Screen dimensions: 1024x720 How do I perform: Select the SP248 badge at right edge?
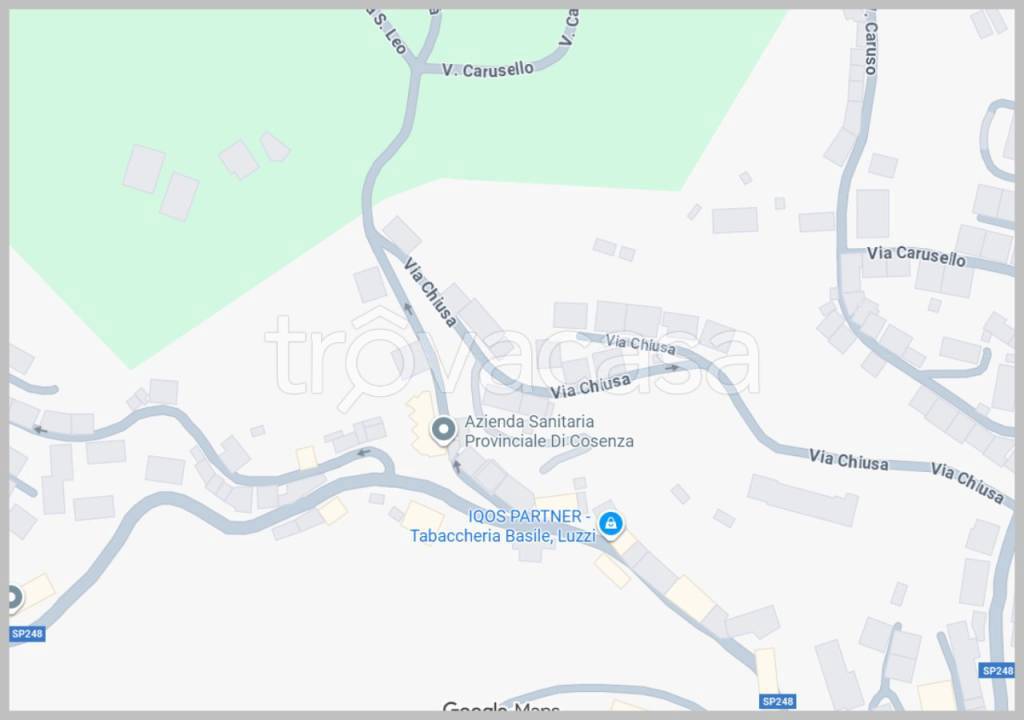pos(997,670)
